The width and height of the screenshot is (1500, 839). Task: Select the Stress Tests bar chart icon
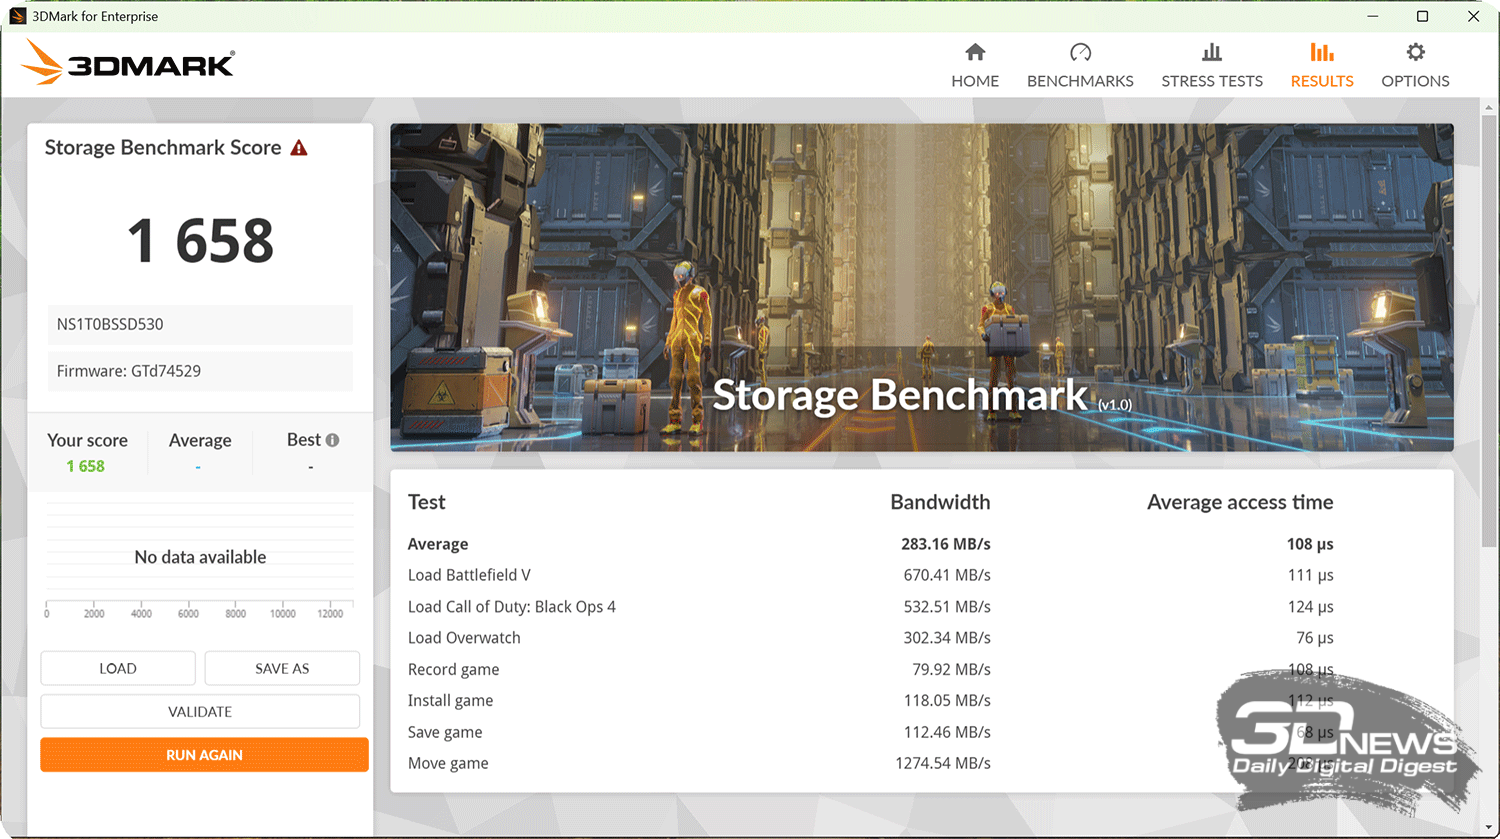[1212, 53]
